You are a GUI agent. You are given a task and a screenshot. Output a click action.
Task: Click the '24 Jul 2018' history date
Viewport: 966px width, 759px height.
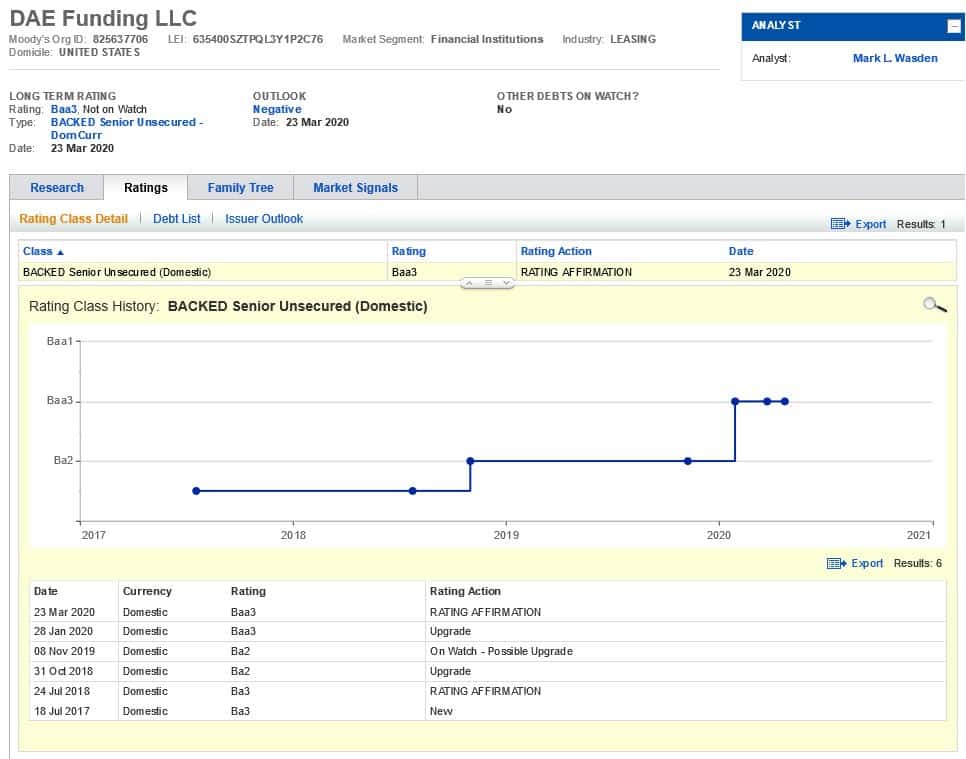(62, 691)
